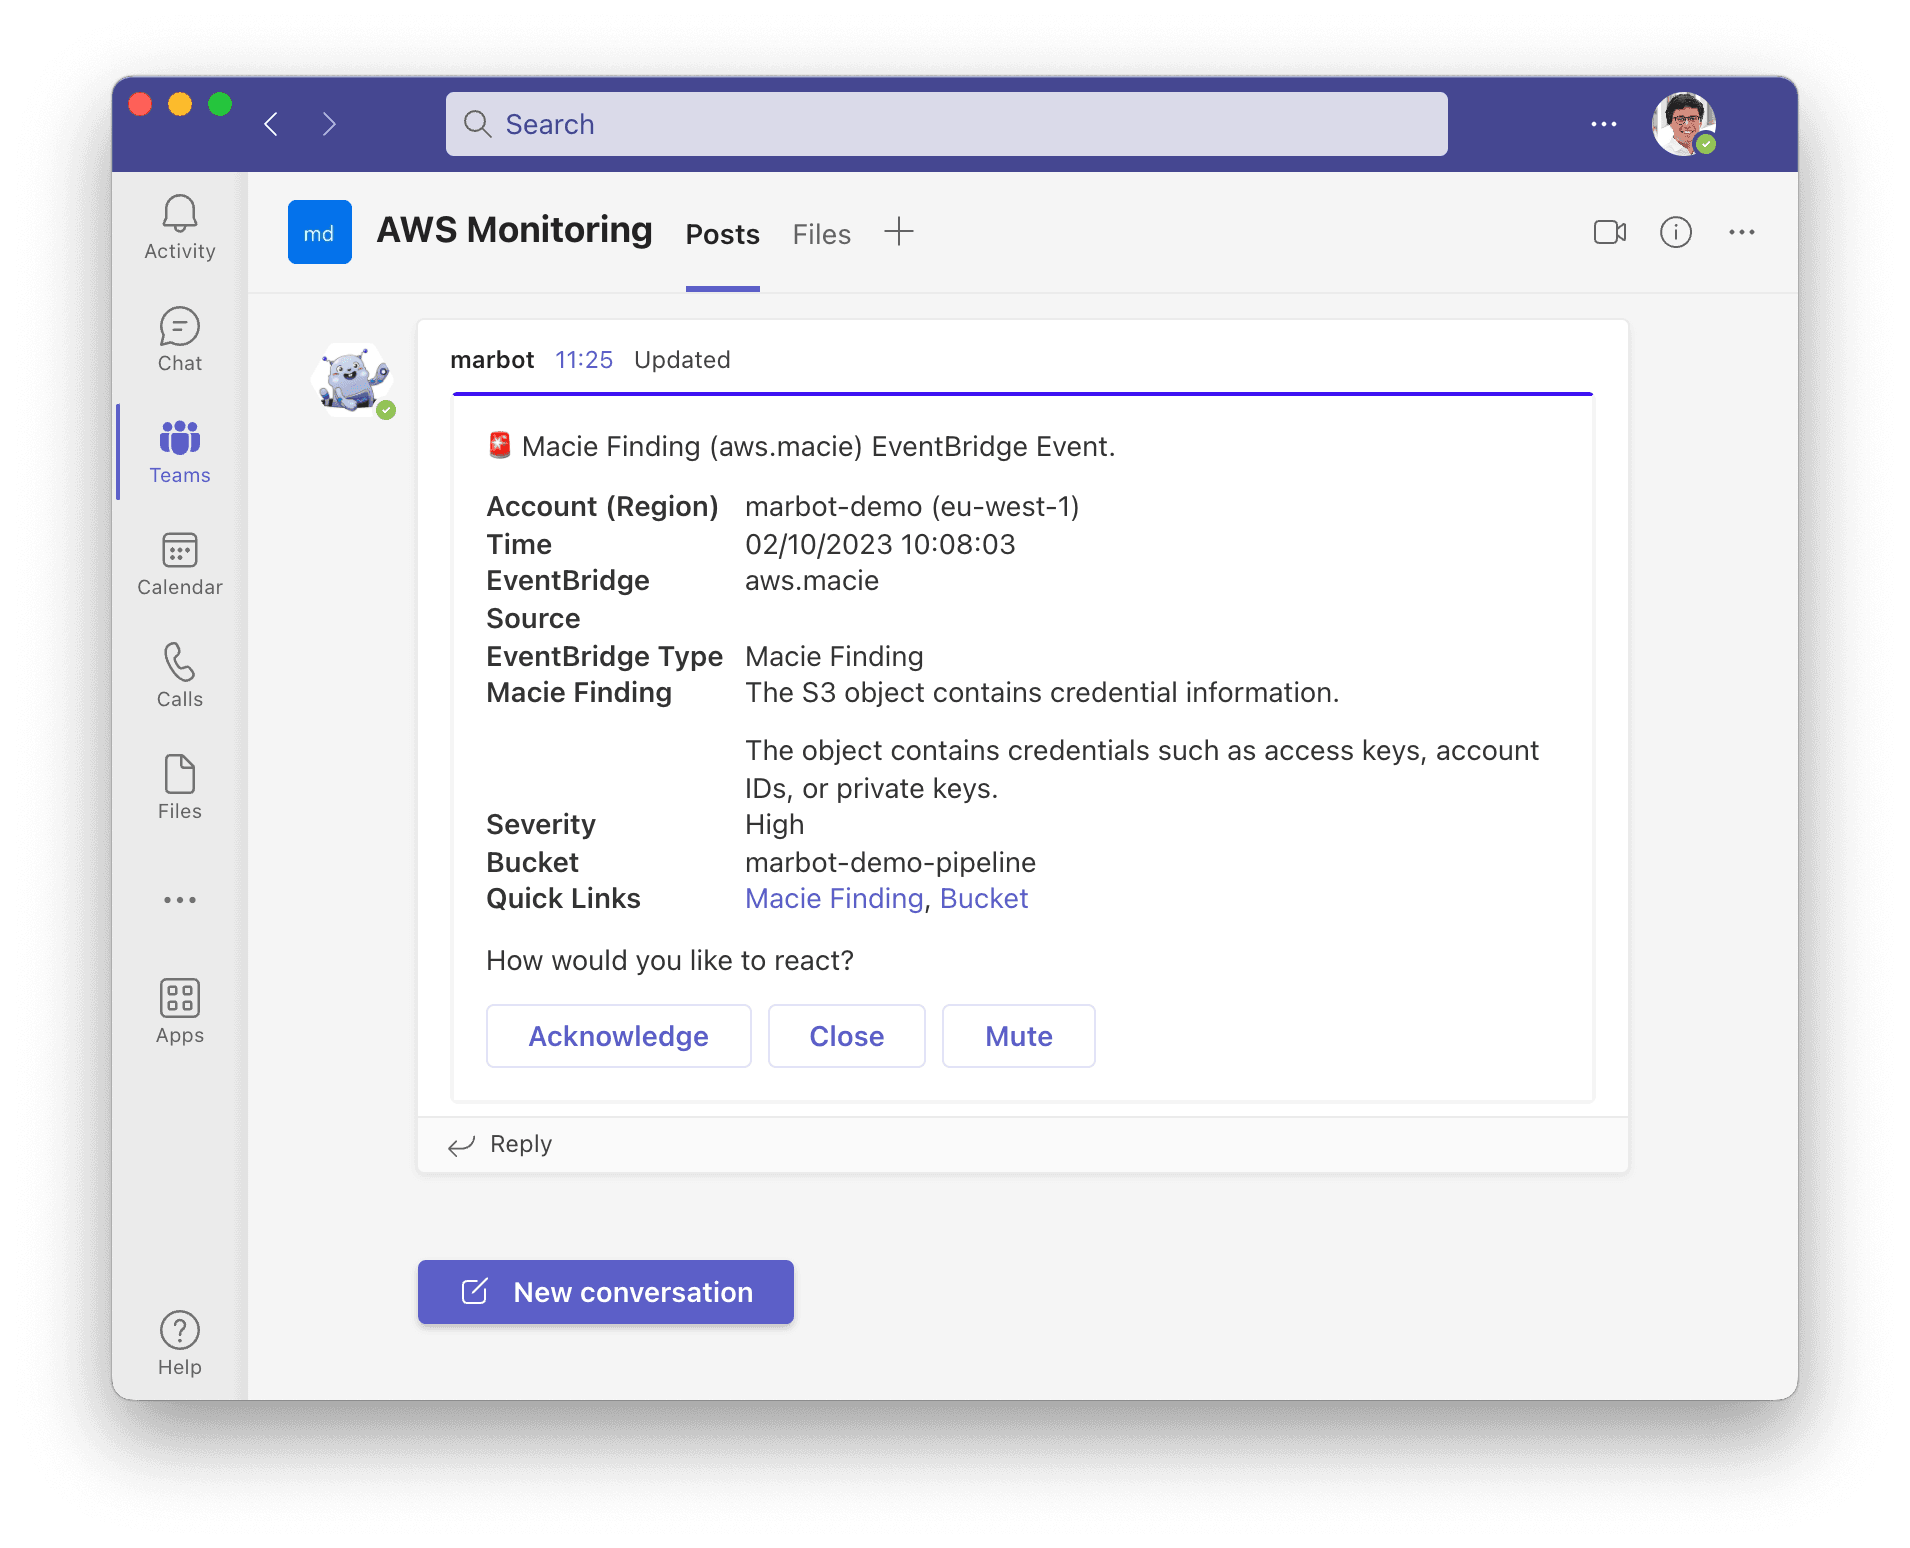Viewport: 1910px width, 1548px height.
Task: Click the 'marbot-demo-pipeline' bucket value
Action: coord(890,862)
